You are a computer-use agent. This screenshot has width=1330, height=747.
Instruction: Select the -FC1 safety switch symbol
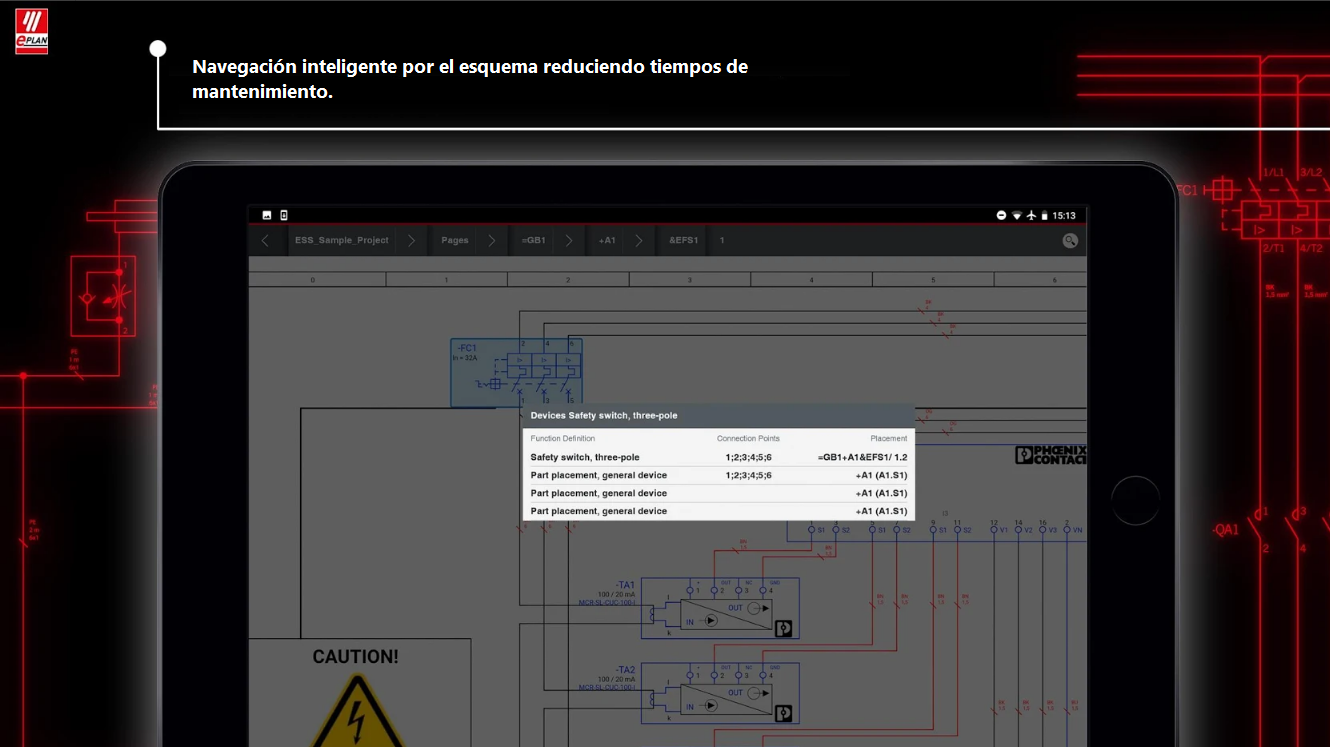tap(516, 372)
